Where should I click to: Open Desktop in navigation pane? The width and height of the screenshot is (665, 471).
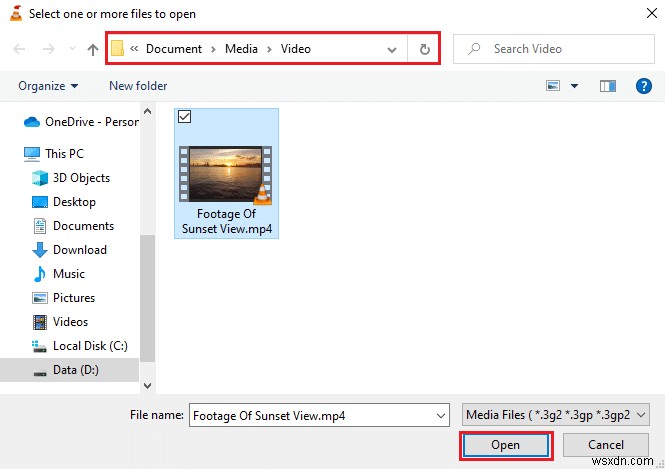click(64, 202)
